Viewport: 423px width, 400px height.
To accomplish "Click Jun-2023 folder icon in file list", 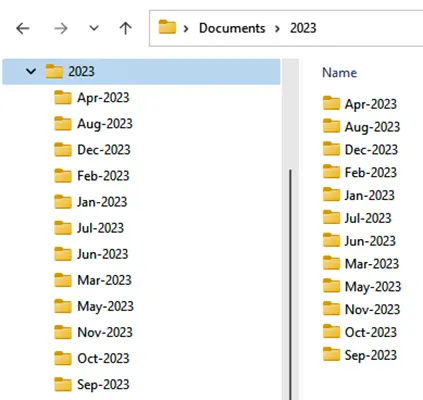I will [x=331, y=240].
